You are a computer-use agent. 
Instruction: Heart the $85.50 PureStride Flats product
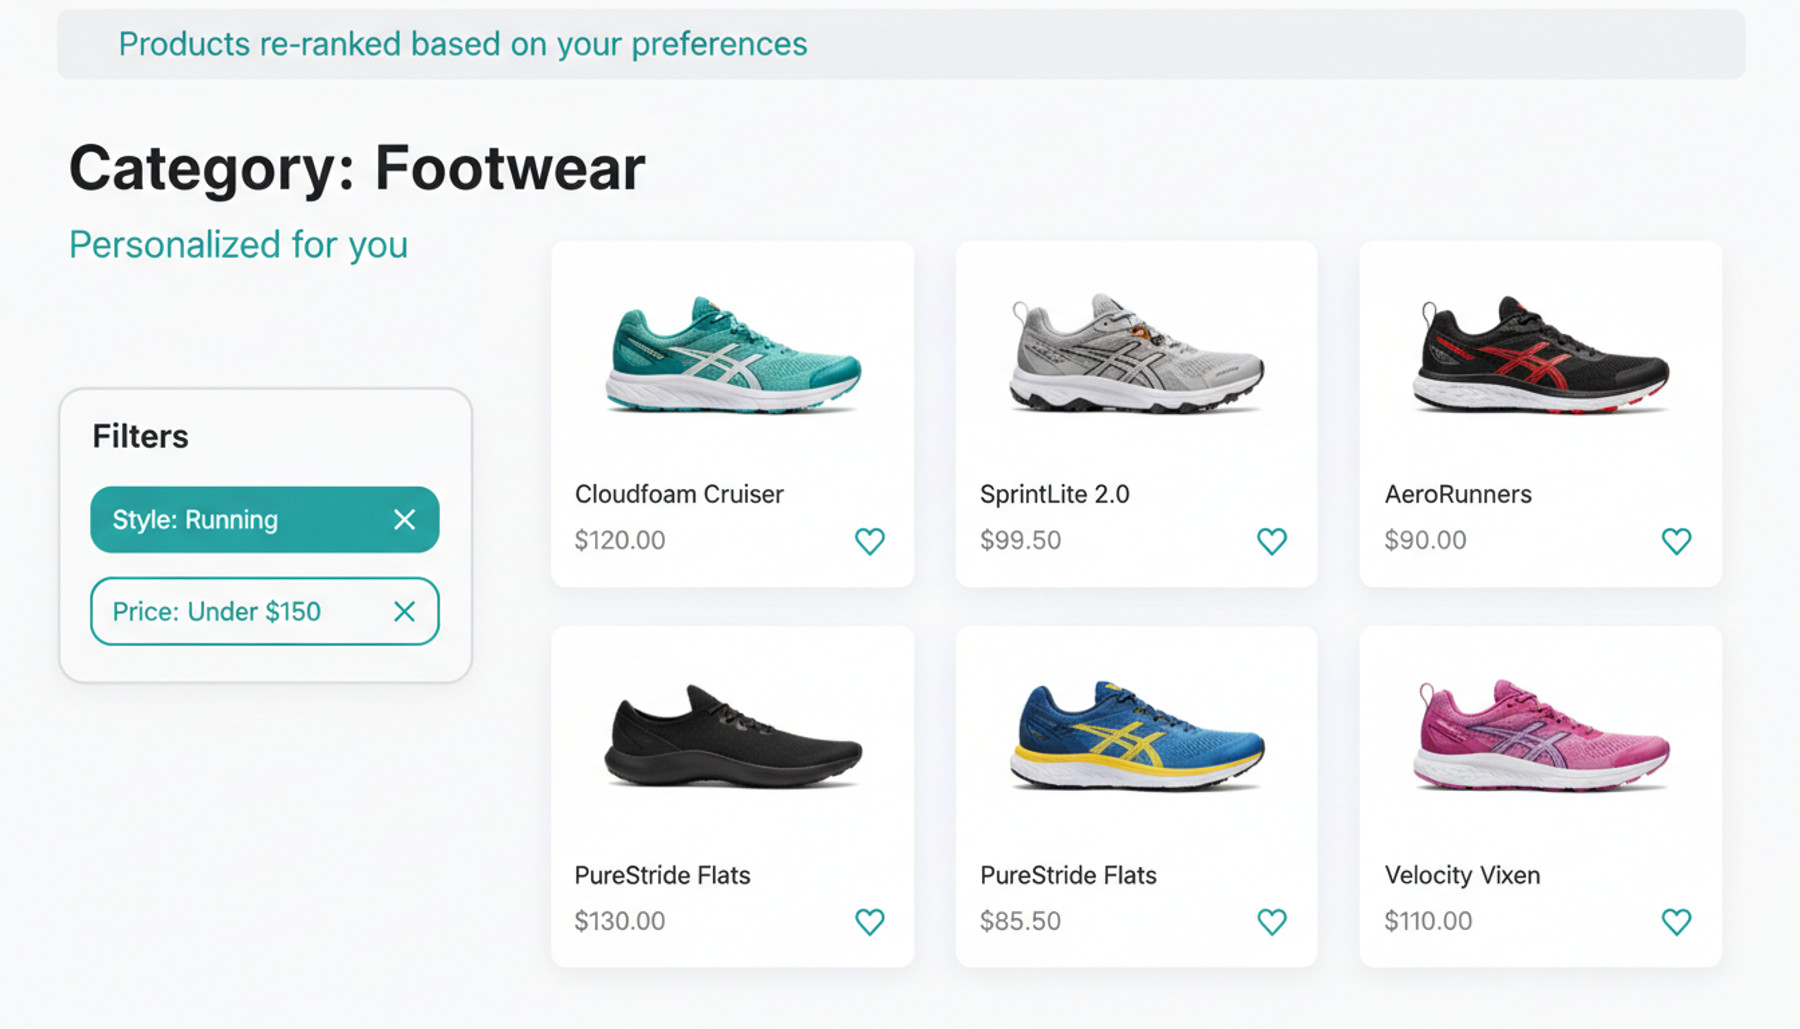(1271, 921)
